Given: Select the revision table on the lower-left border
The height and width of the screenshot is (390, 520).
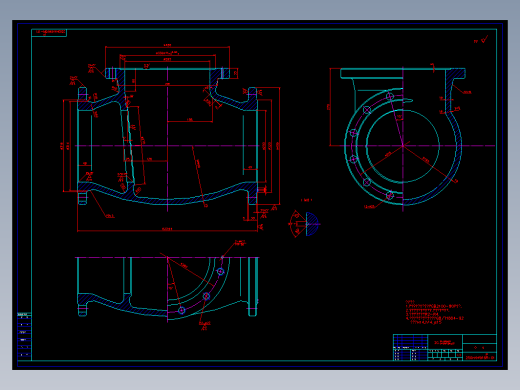Looking at the screenshot, I should [x=24, y=336].
